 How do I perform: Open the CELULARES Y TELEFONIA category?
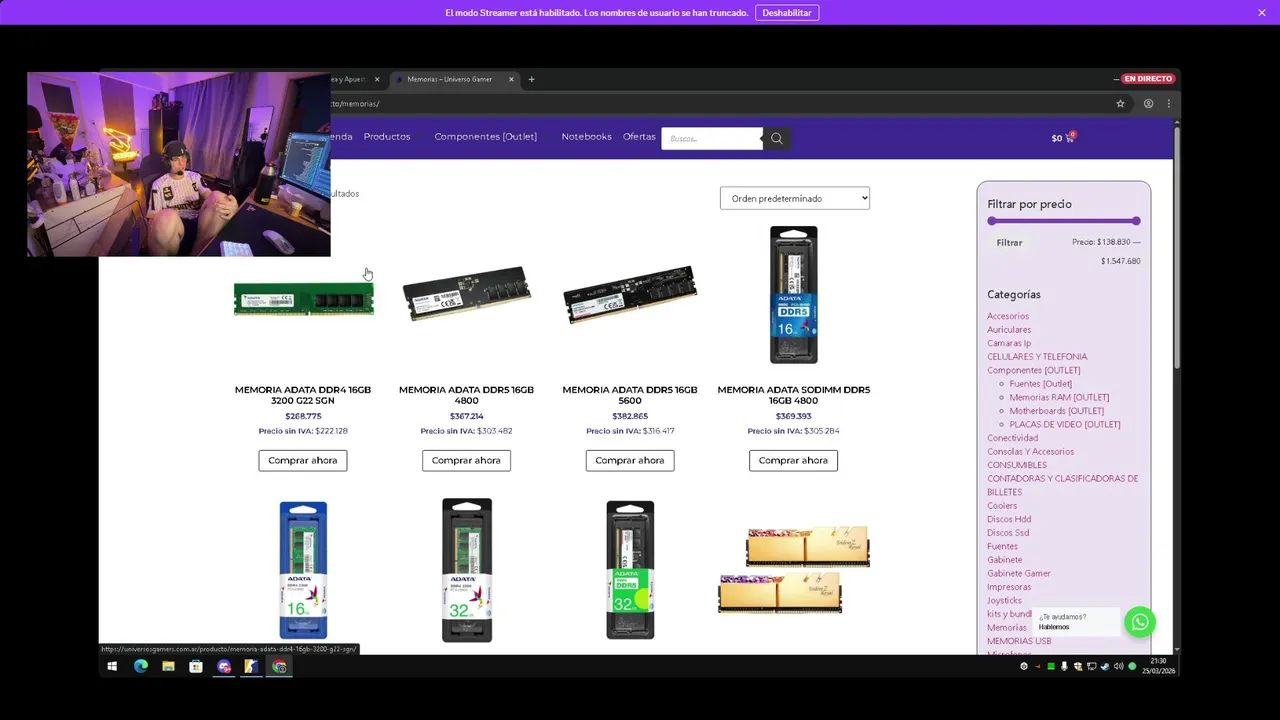(1037, 357)
